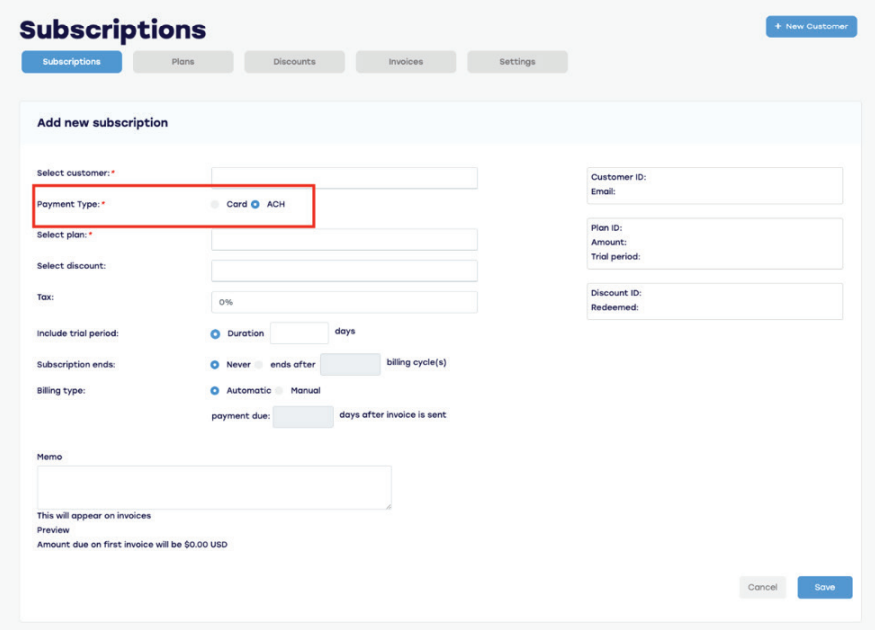Switch to the Plans tab
Image resolution: width=875 pixels, height=630 pixels.
[182, 61]
